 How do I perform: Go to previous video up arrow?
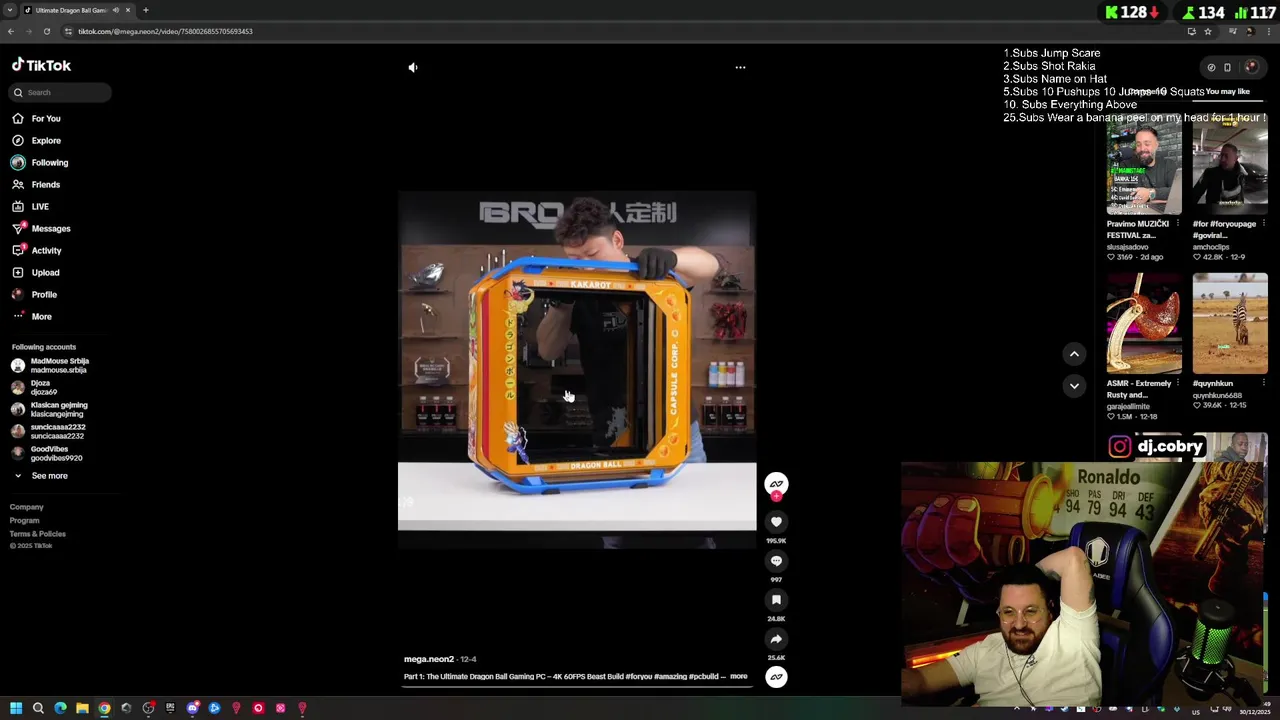point(1074,354)
